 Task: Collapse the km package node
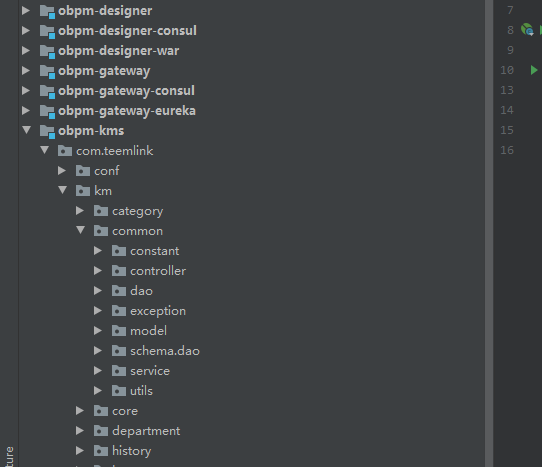tap(63, 190)
